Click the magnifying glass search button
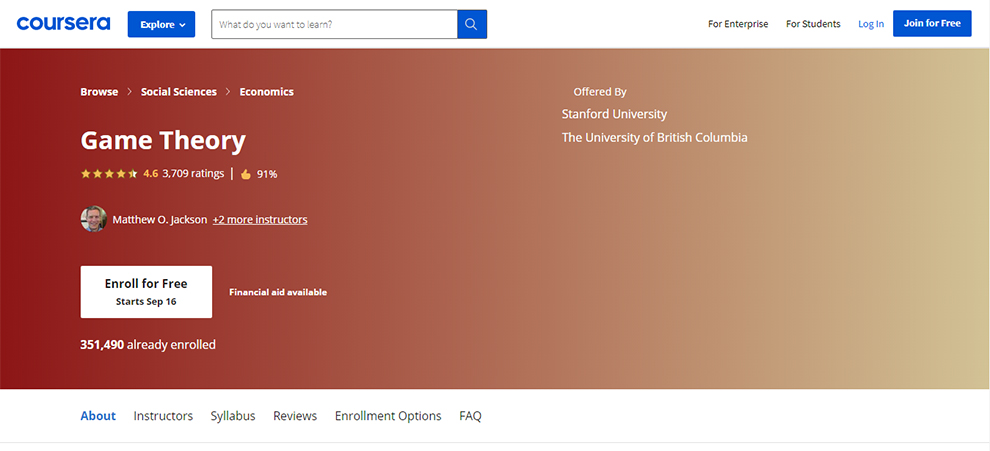 [x=472, y=24]
